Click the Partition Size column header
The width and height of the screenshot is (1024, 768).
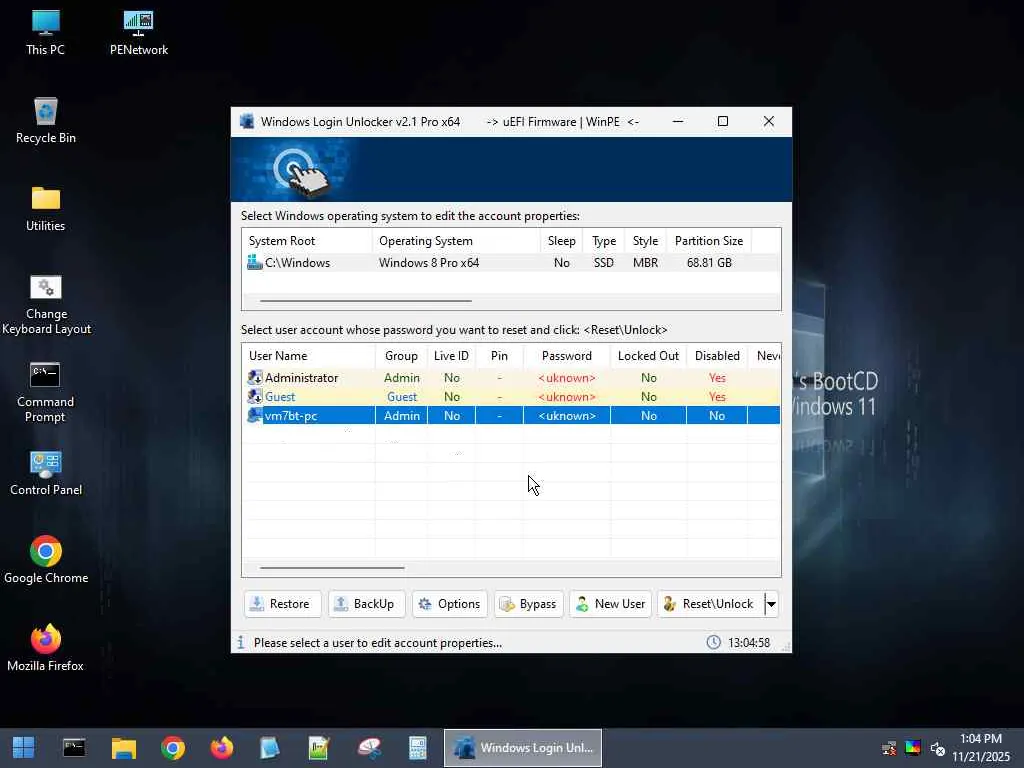click(709, 241)
